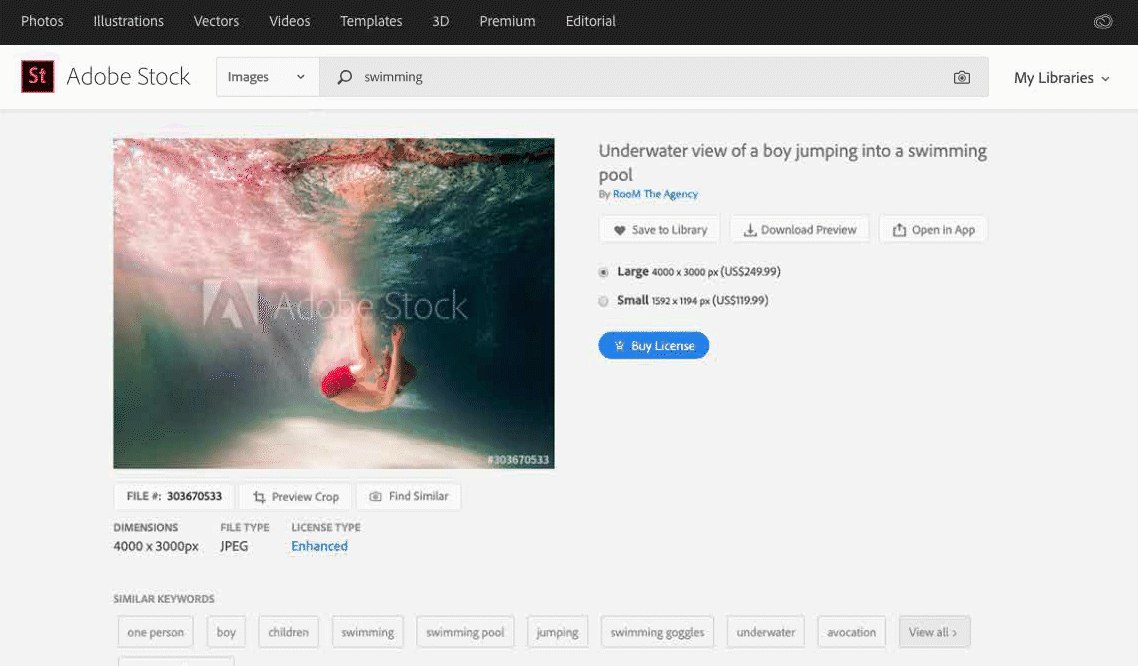Viewport: 1138px width, 666px height.
Task: Click Find Similar camera button
Action: (408, 496)
